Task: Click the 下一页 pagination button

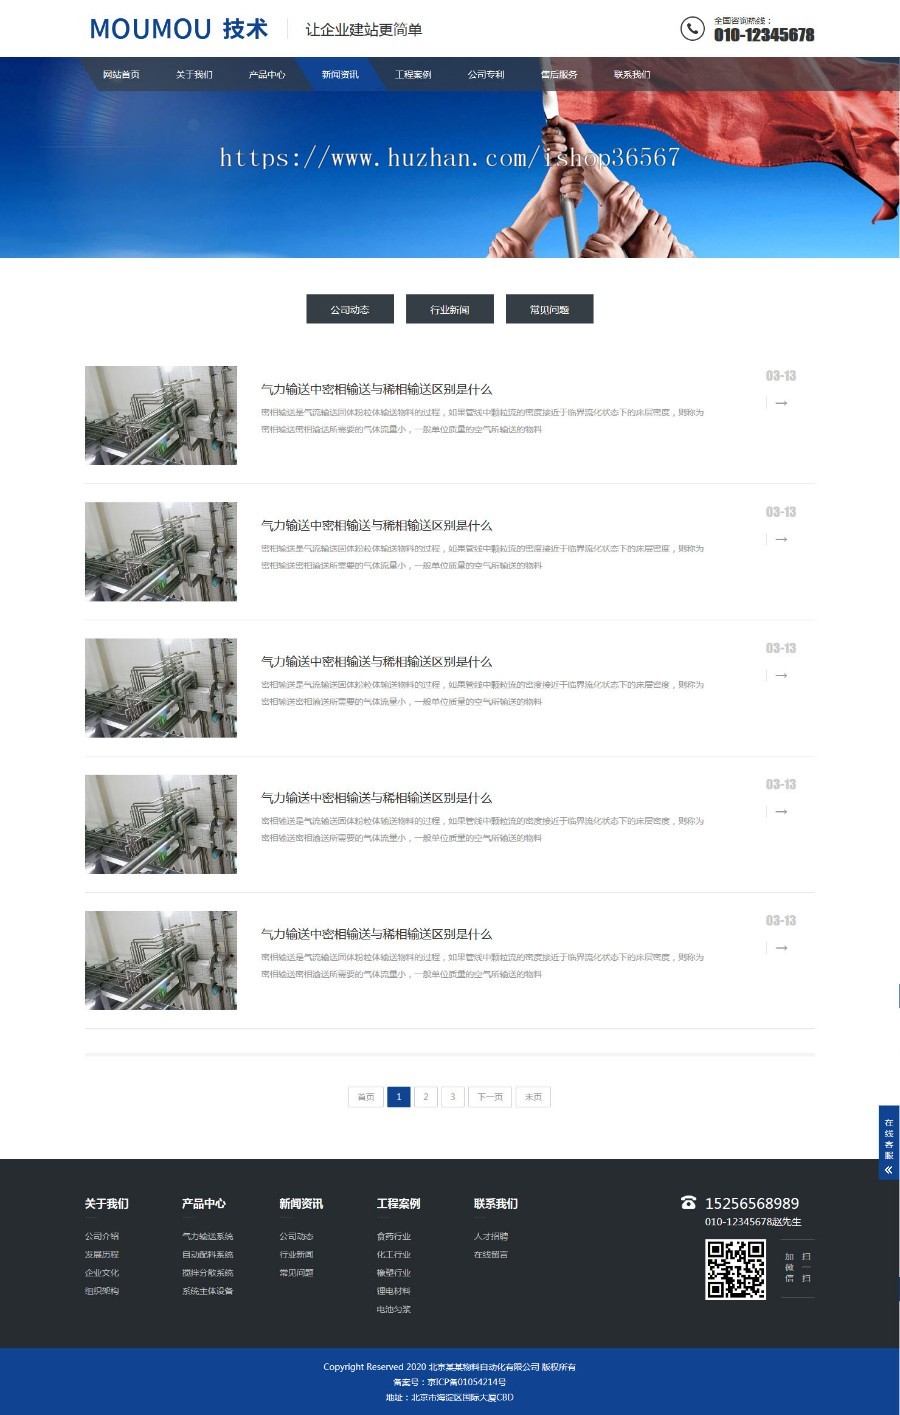Action: pyautogui.click(x=490, y=1097)
